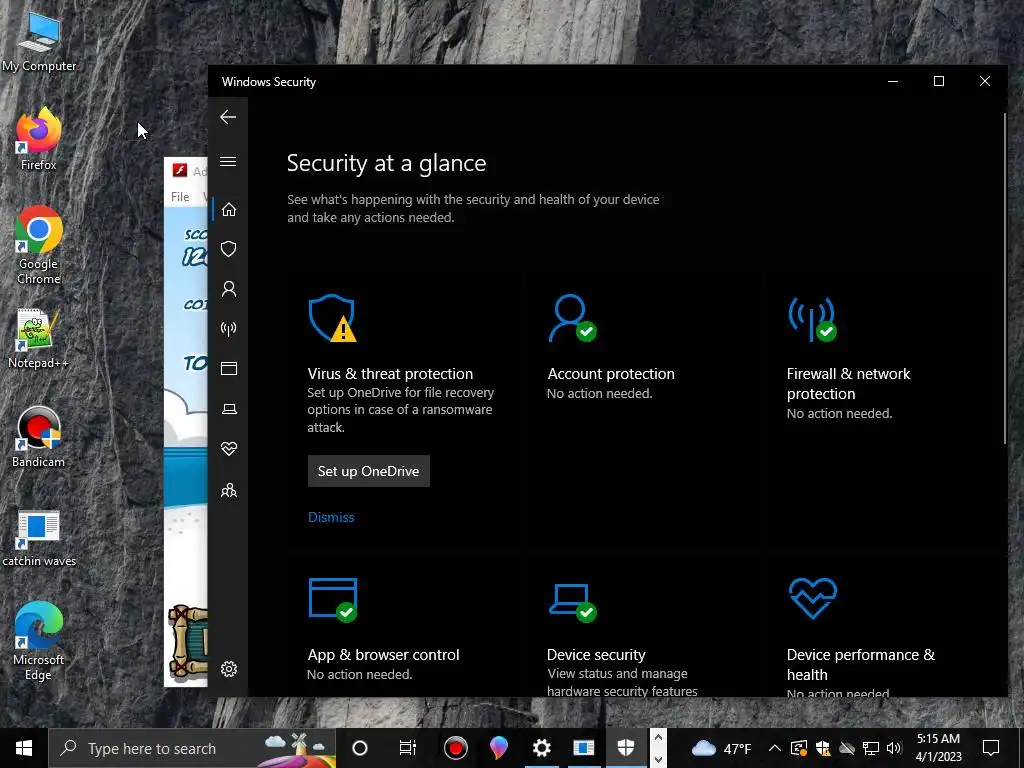Open the Account protection heading
This screenshot has width=1024, height=768.
pos(611,374)
